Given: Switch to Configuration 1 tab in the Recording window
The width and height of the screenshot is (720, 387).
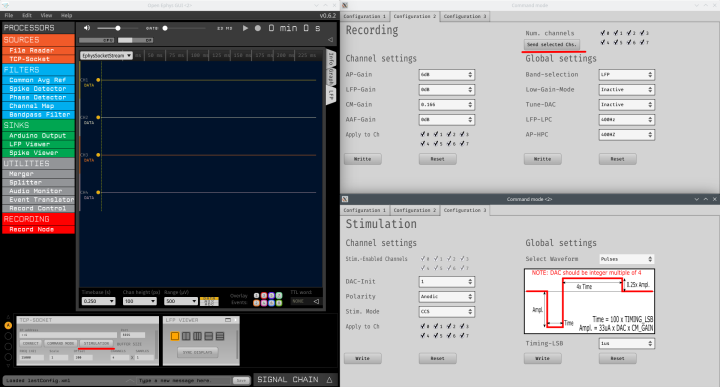Looking at the screenshot, I should tap(365, 16).
